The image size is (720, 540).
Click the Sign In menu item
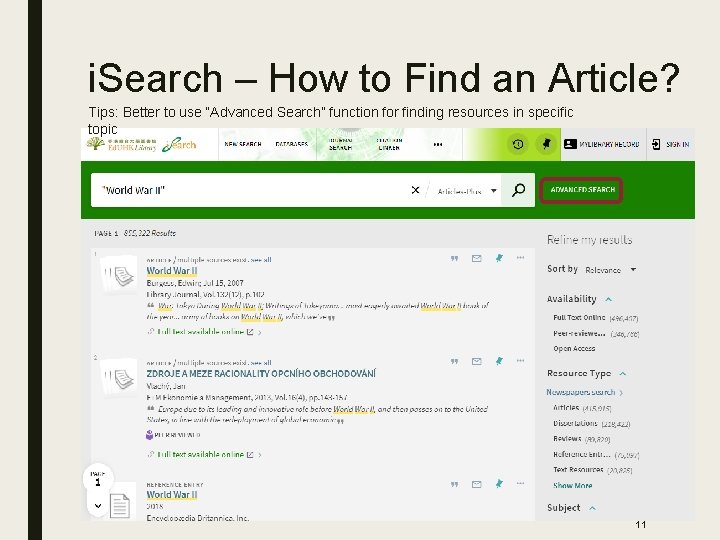[670, 144]
